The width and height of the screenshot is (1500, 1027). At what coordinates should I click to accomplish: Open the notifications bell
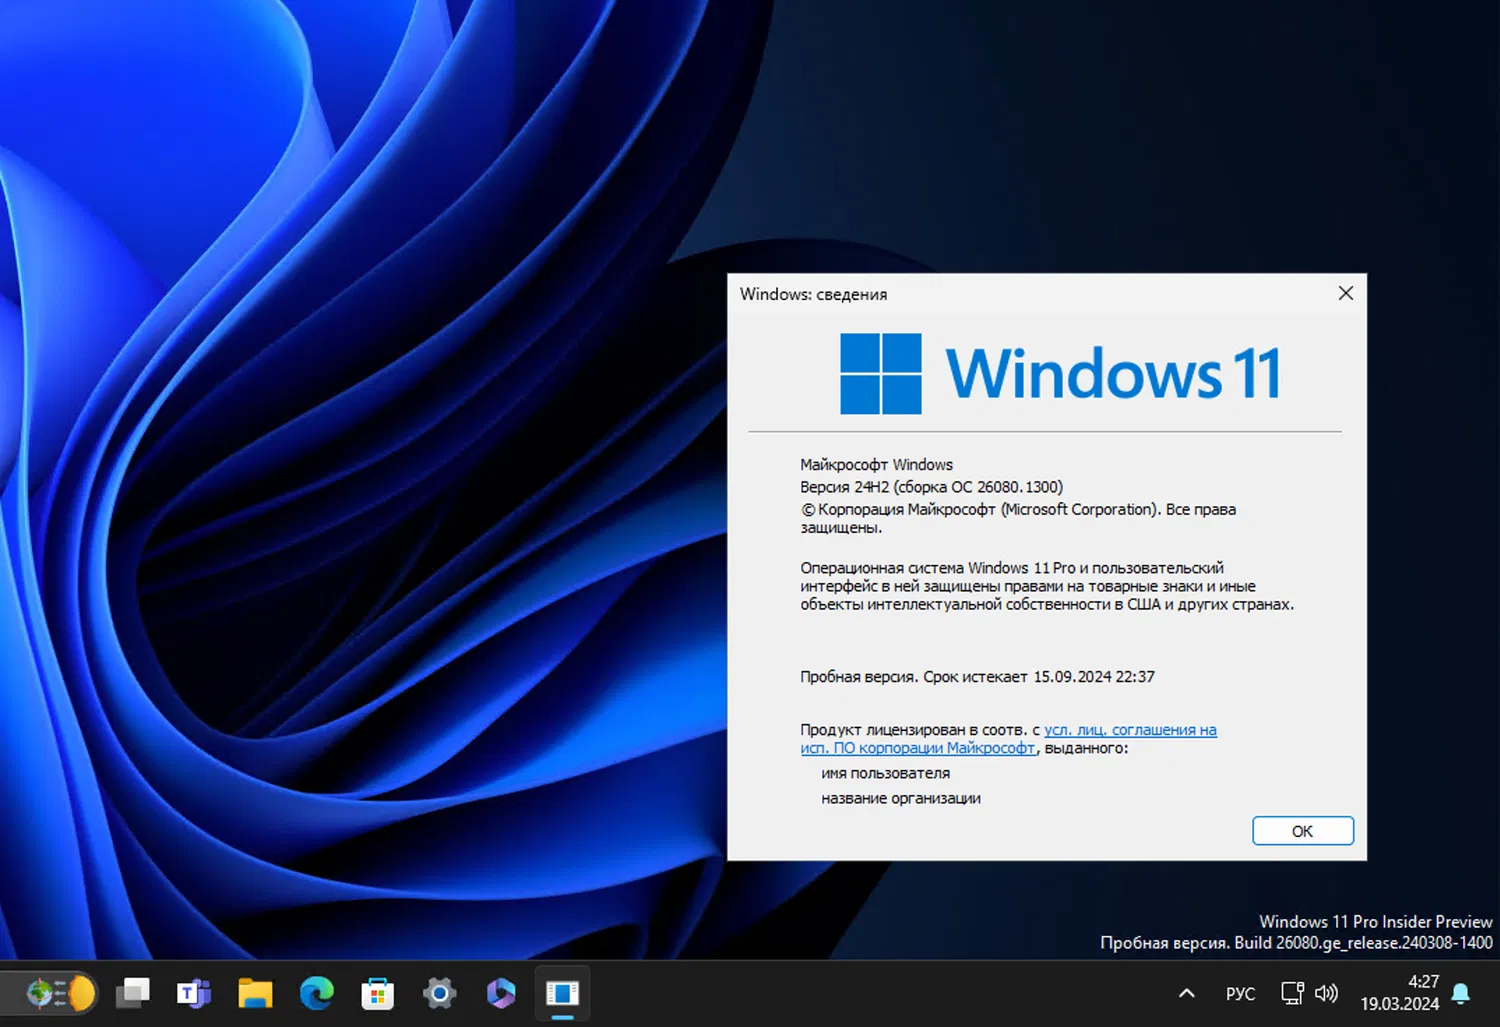[1460, 993]
